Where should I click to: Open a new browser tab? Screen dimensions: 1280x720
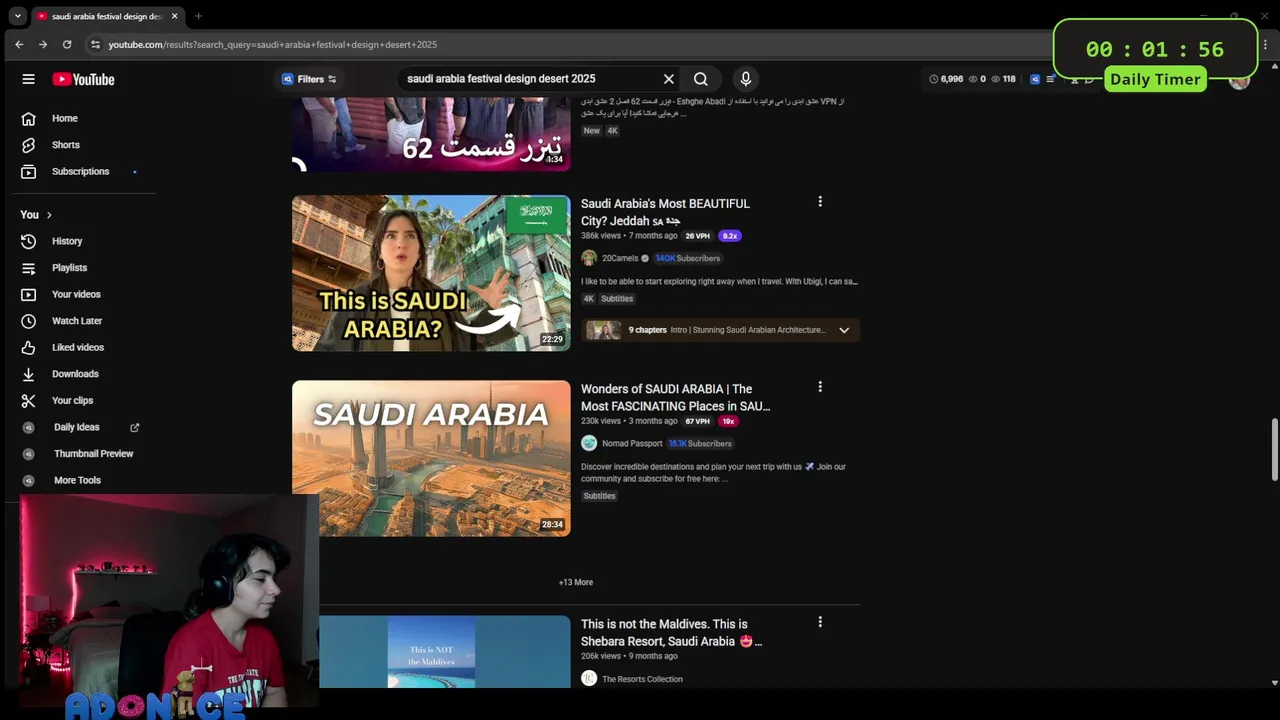(198, 16)
